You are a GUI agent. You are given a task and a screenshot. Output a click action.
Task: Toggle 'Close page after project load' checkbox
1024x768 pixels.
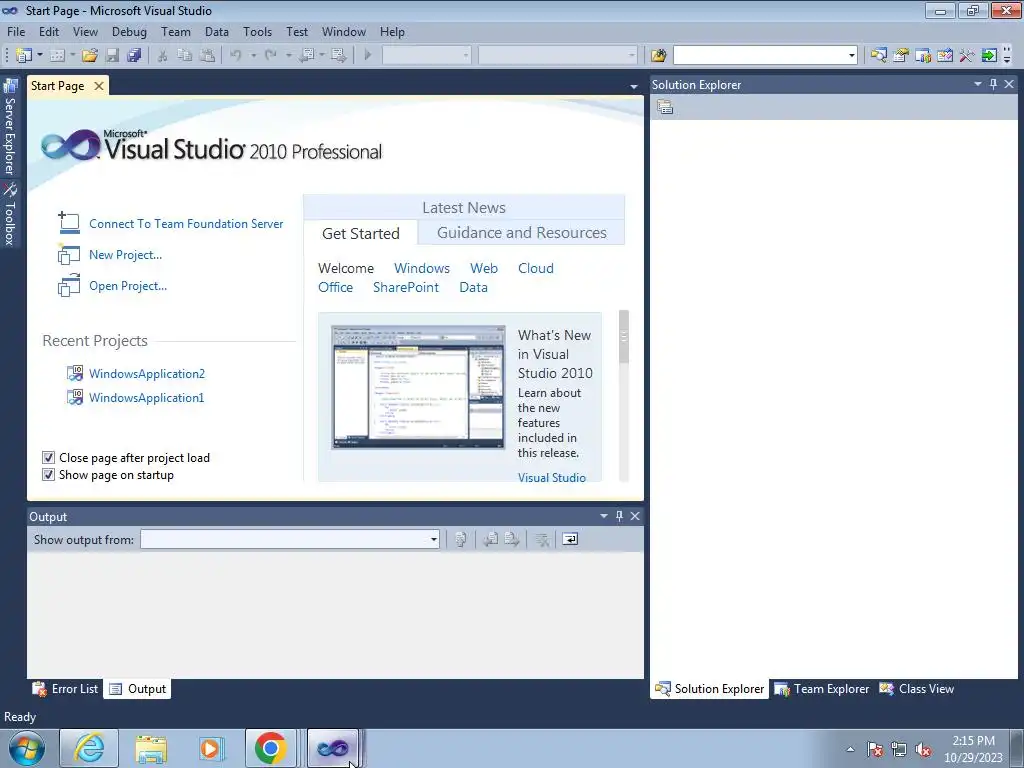pos(48,458)
